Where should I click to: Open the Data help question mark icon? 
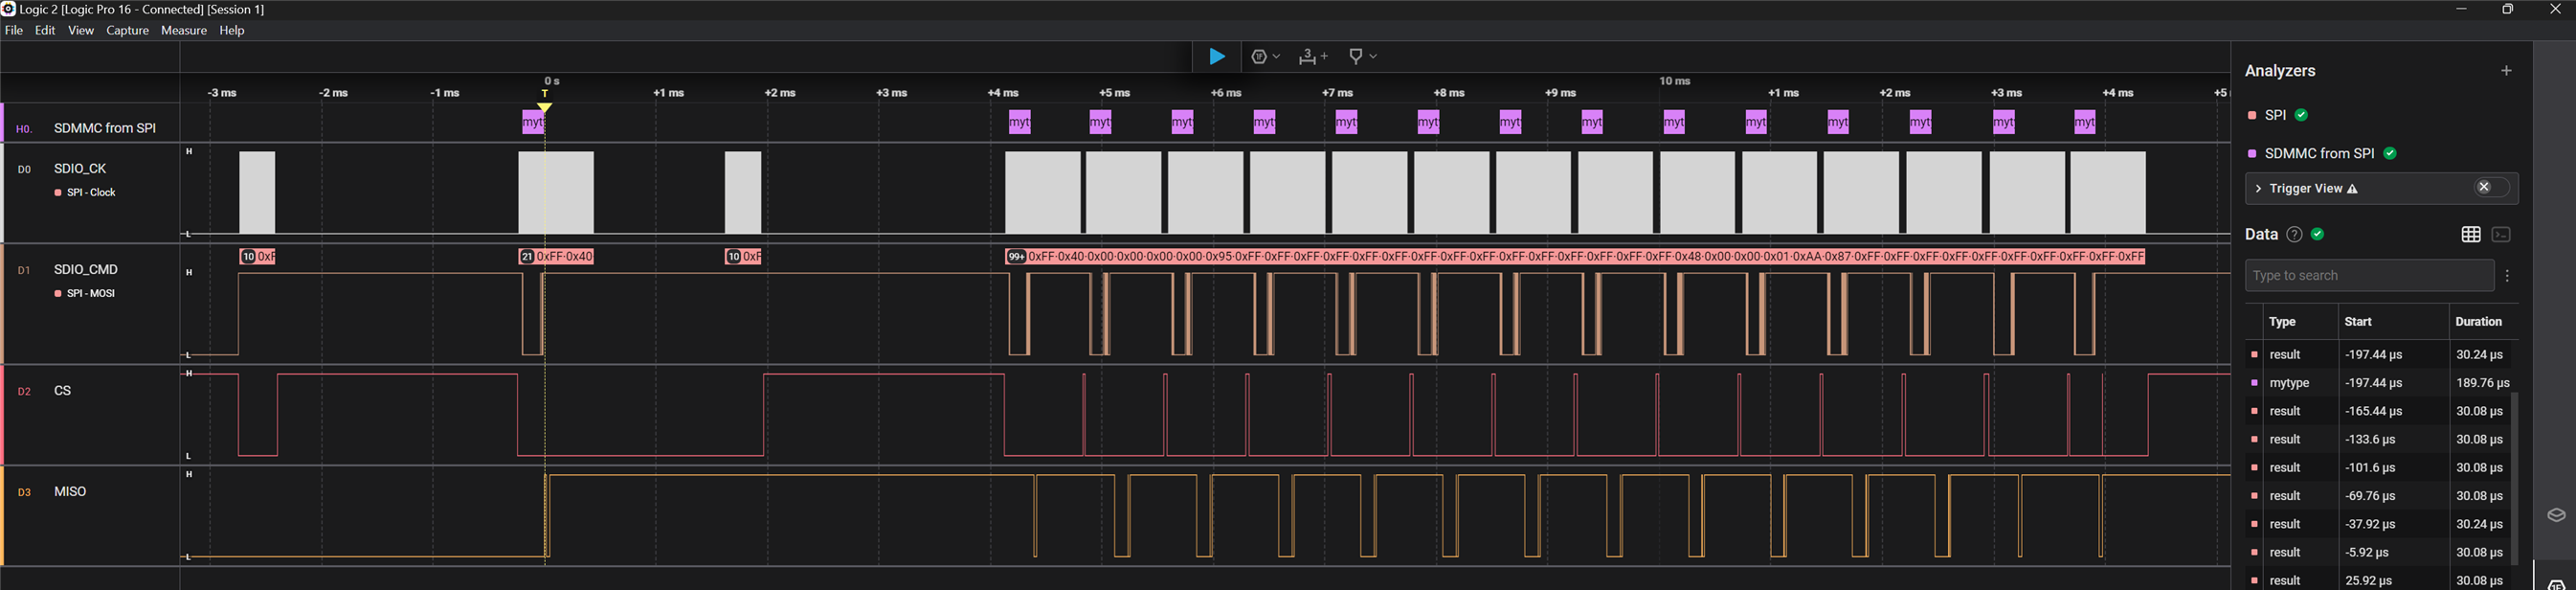tap(2295, 235)
